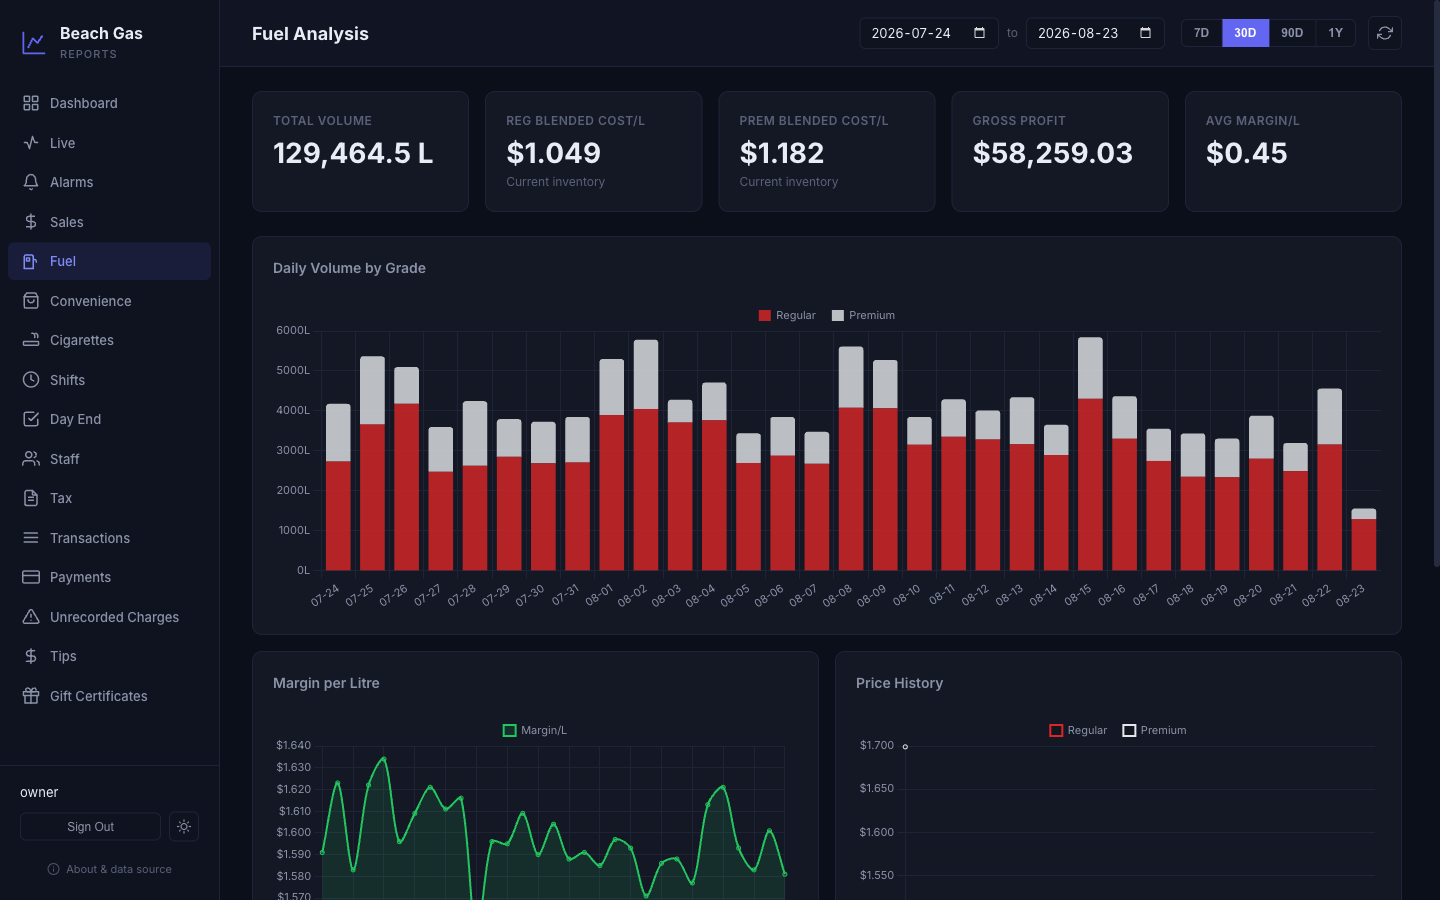The width and height of the screenshot is (1440, 900).
Task: Refresh data with the refresh icon button
Action: click(1385, 33)
